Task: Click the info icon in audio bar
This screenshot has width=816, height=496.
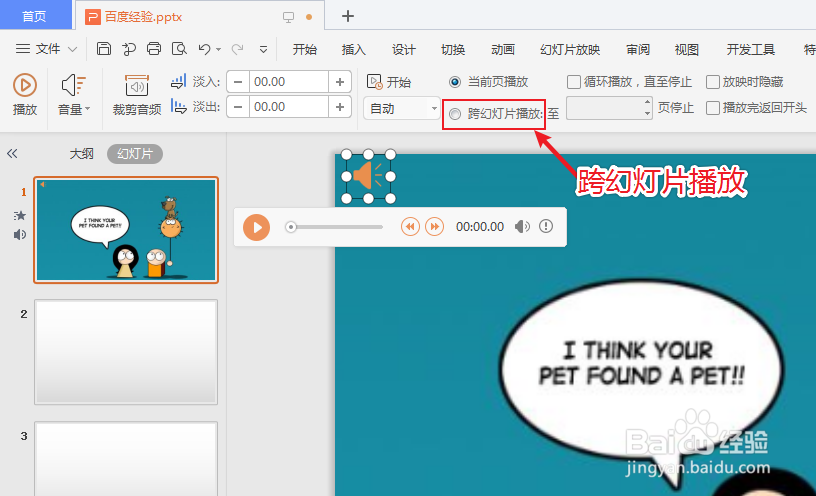Action: (x=546, y=226)
